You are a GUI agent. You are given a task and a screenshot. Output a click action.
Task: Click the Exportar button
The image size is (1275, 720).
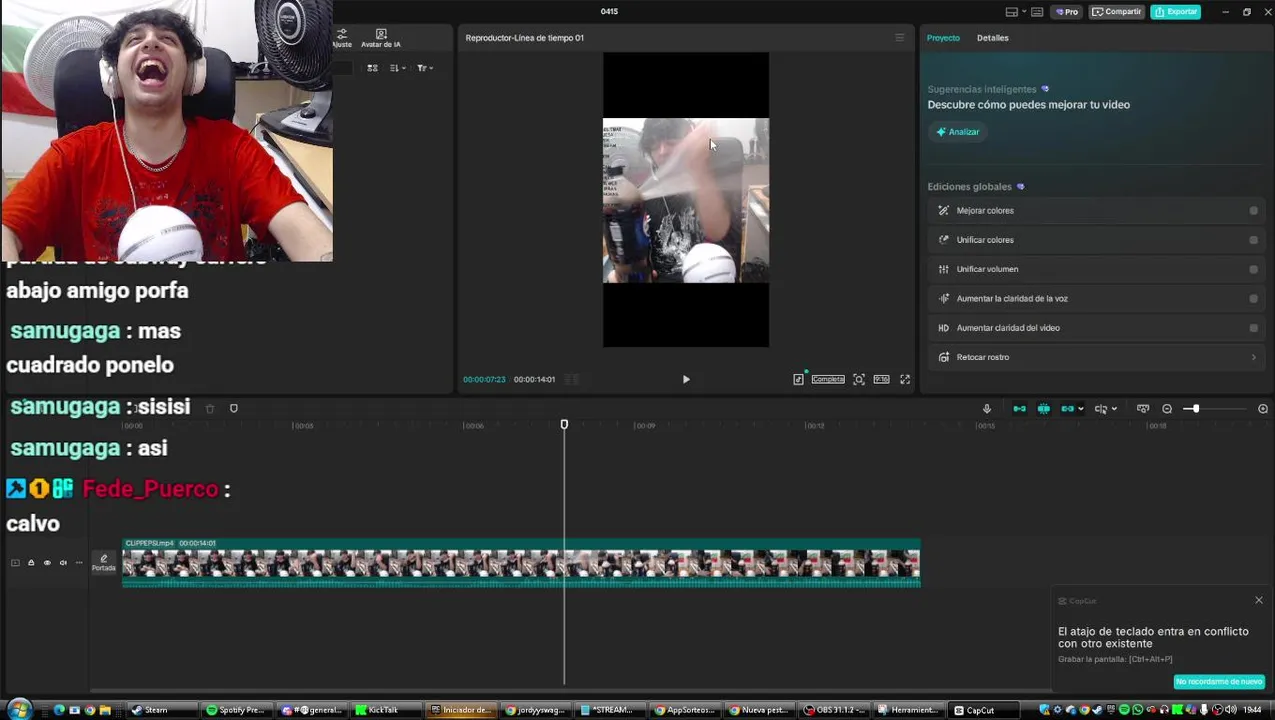coord(1176,12)
